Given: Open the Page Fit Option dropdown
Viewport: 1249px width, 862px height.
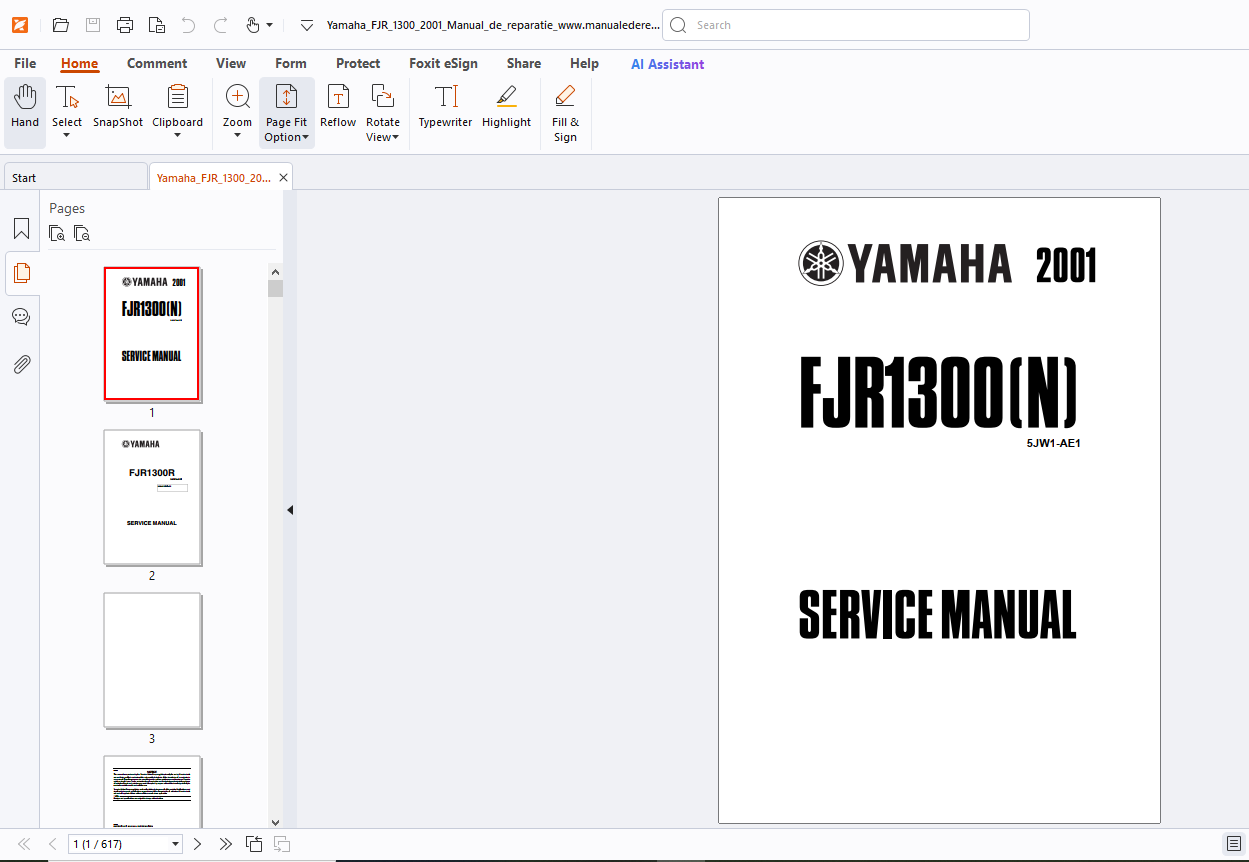Looking at the screenshot, I should point(286,113).
